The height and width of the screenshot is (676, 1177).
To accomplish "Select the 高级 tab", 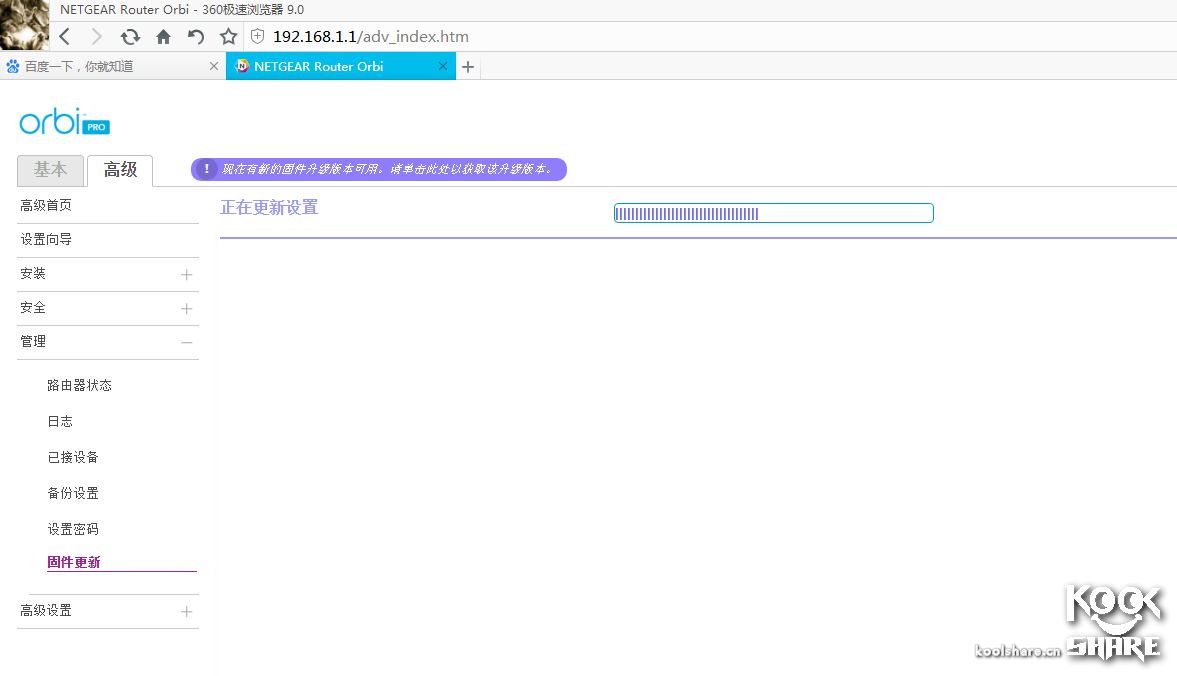I will pyautogui.click(x=120, y=170).
